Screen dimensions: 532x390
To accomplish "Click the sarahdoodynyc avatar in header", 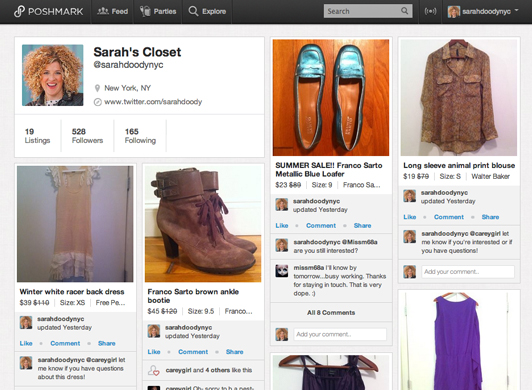I will click(x=454, y=12).
